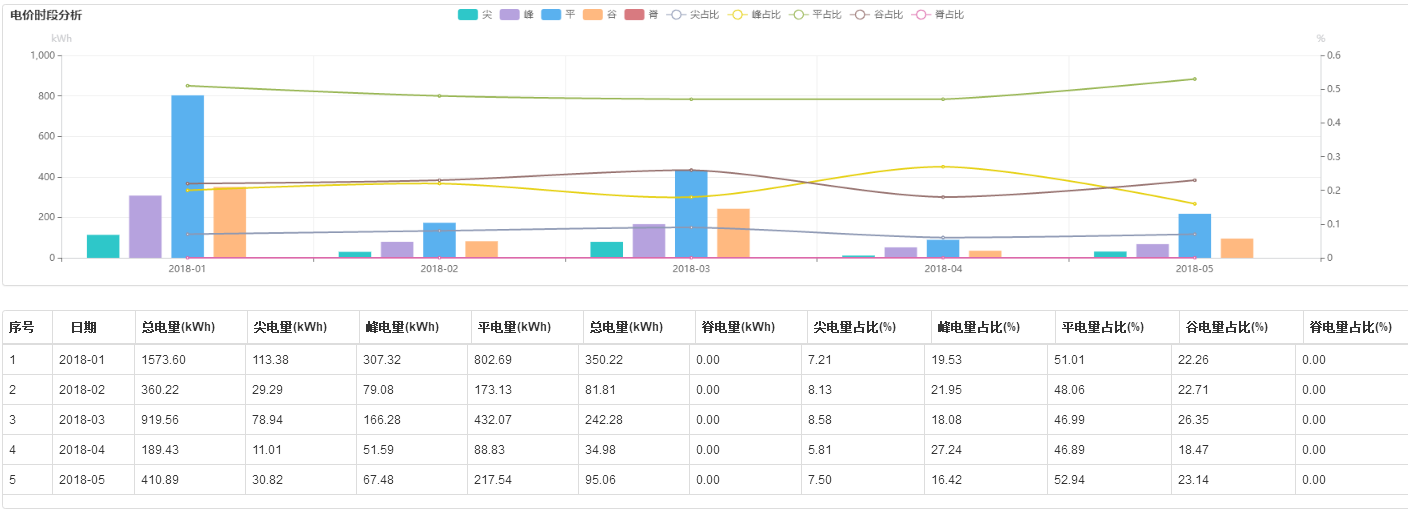Click the blue 平 bar for 2018-03

(691, 214)
